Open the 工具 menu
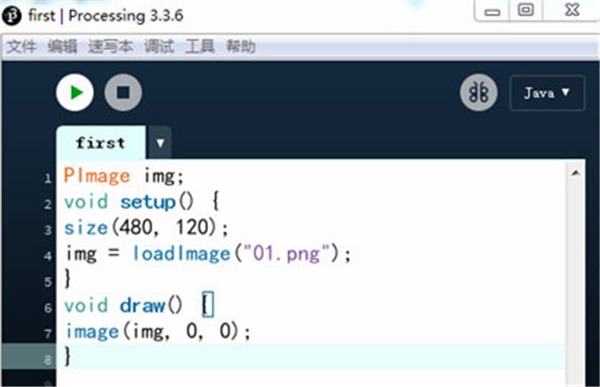Image resolution: width=600 pixels, height=387 pixels. 200,47
